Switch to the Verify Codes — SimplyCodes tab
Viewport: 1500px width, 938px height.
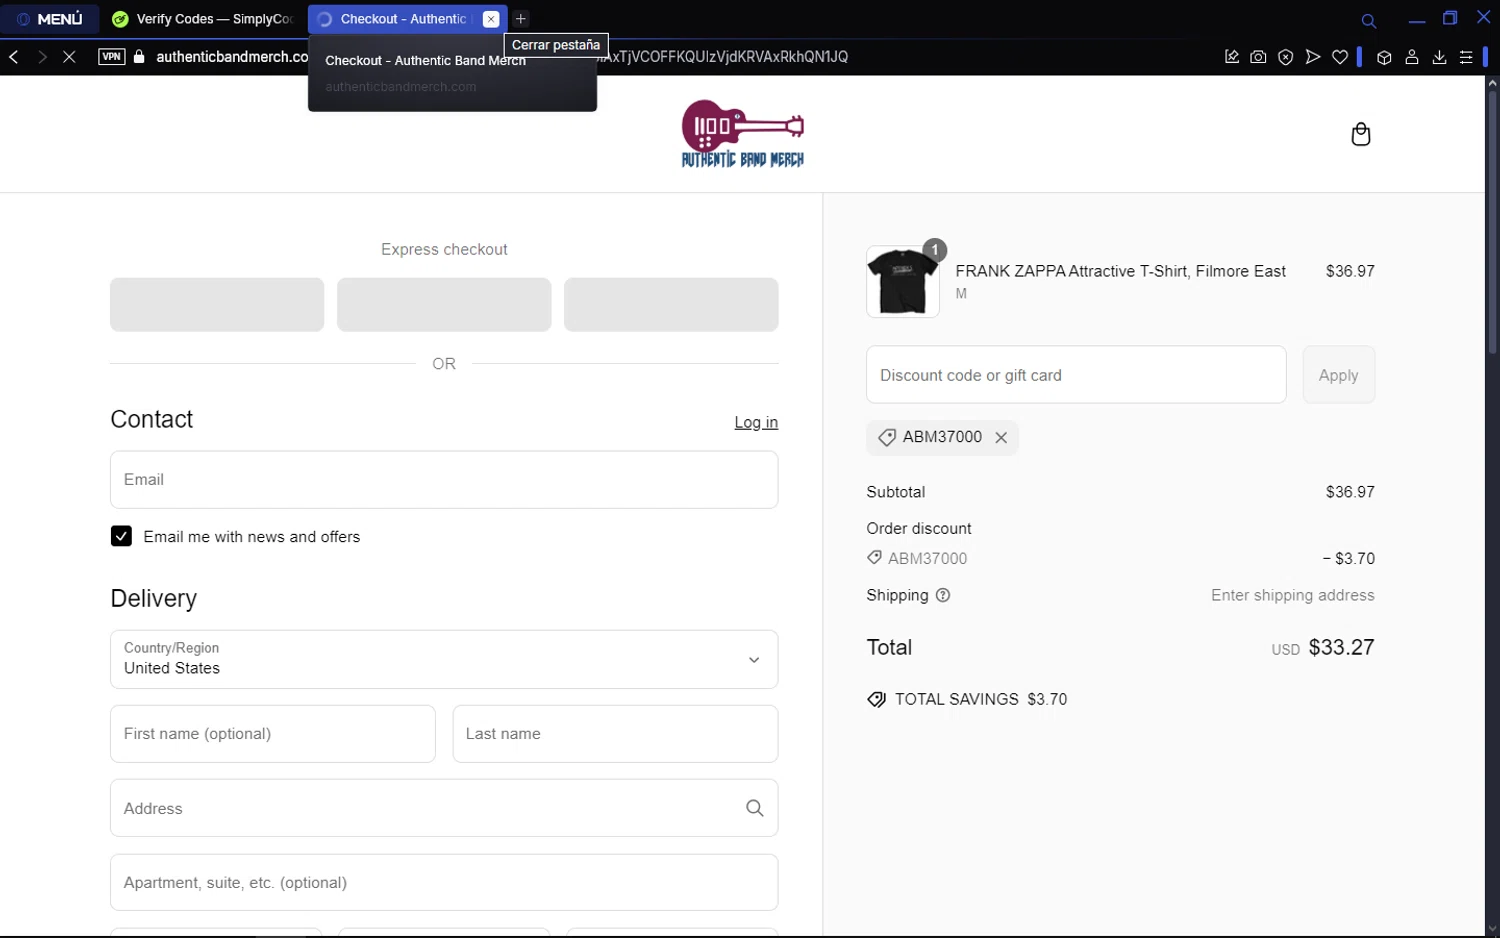point(204,19)
